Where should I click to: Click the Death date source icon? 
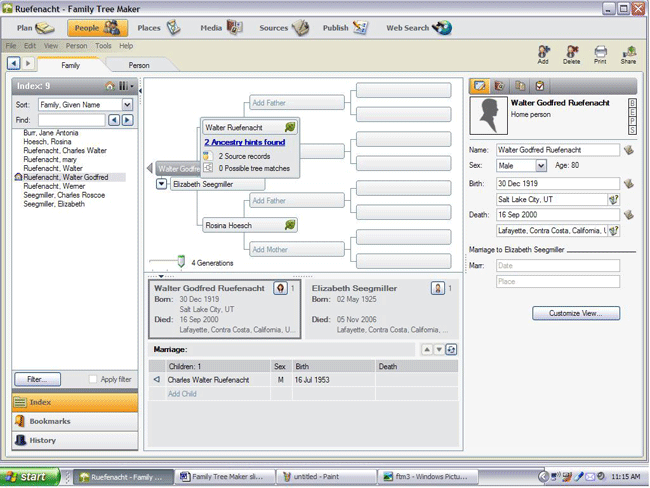629,214
